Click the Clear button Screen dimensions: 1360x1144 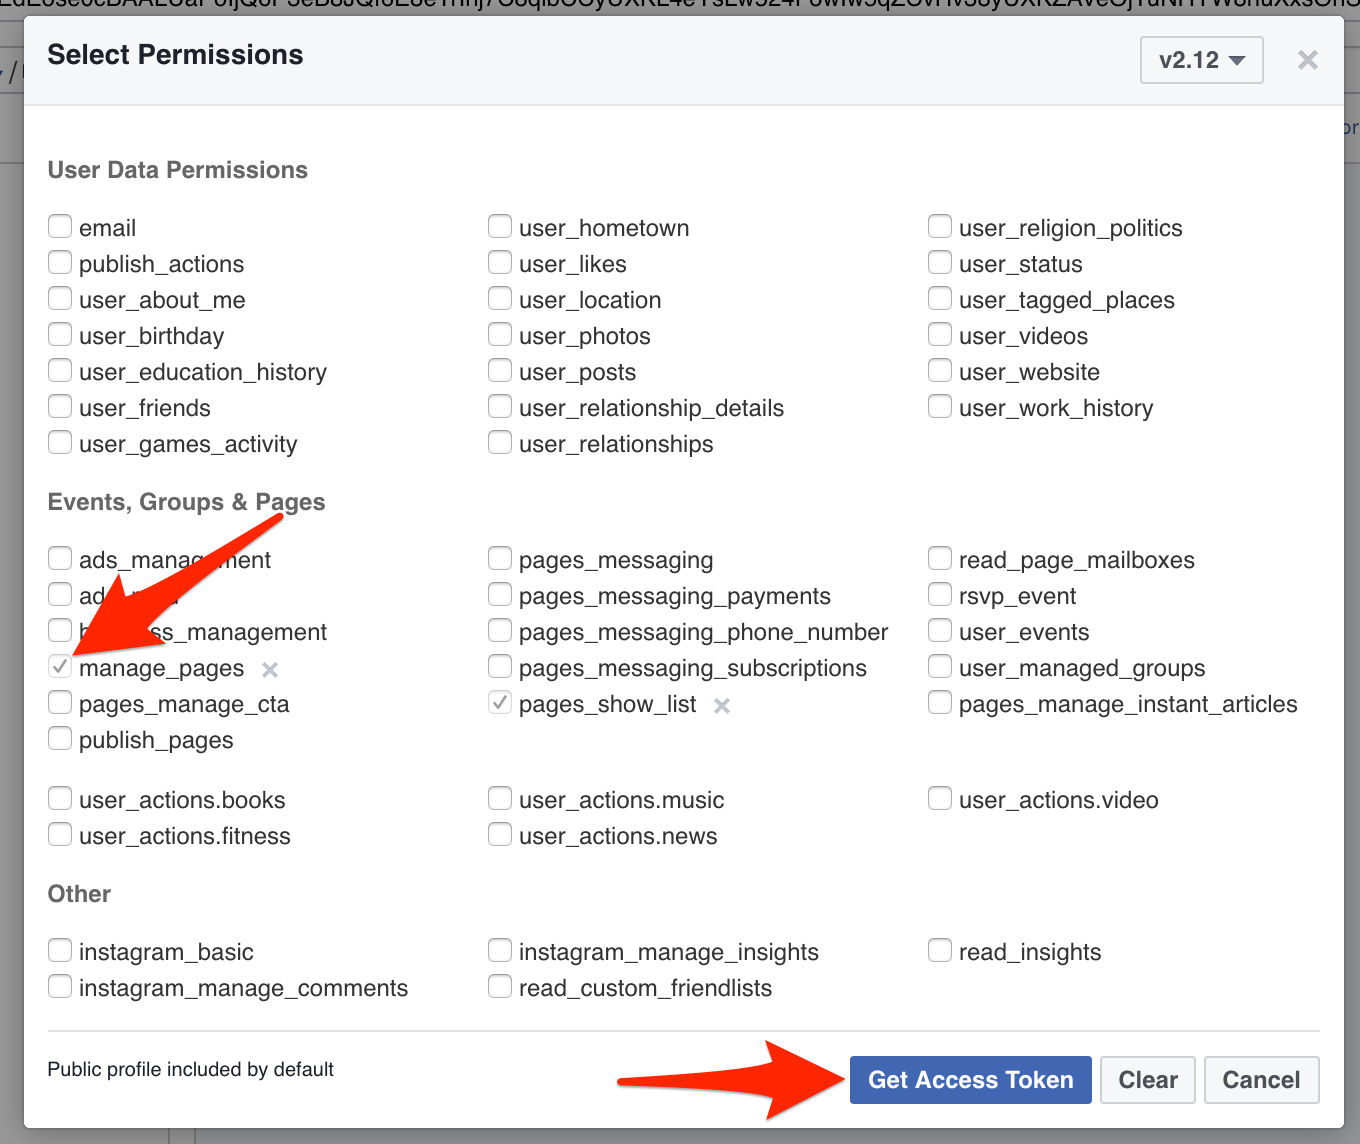pyautogui.click(x=1148, y=1080)
